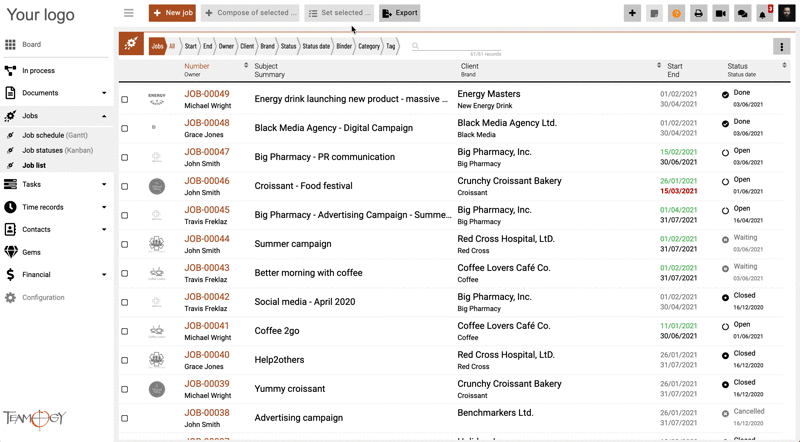Open Board in the sidebar

[31, 44]
